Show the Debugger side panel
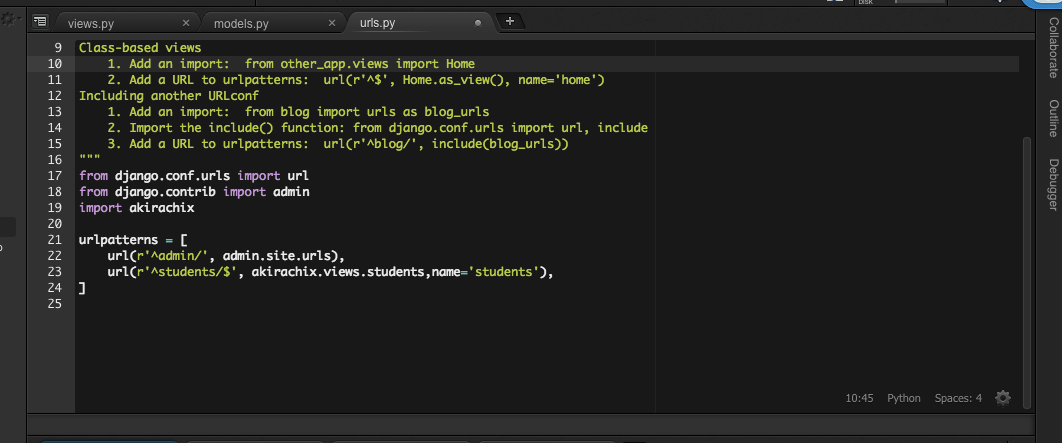 [x=1053, y=184]
